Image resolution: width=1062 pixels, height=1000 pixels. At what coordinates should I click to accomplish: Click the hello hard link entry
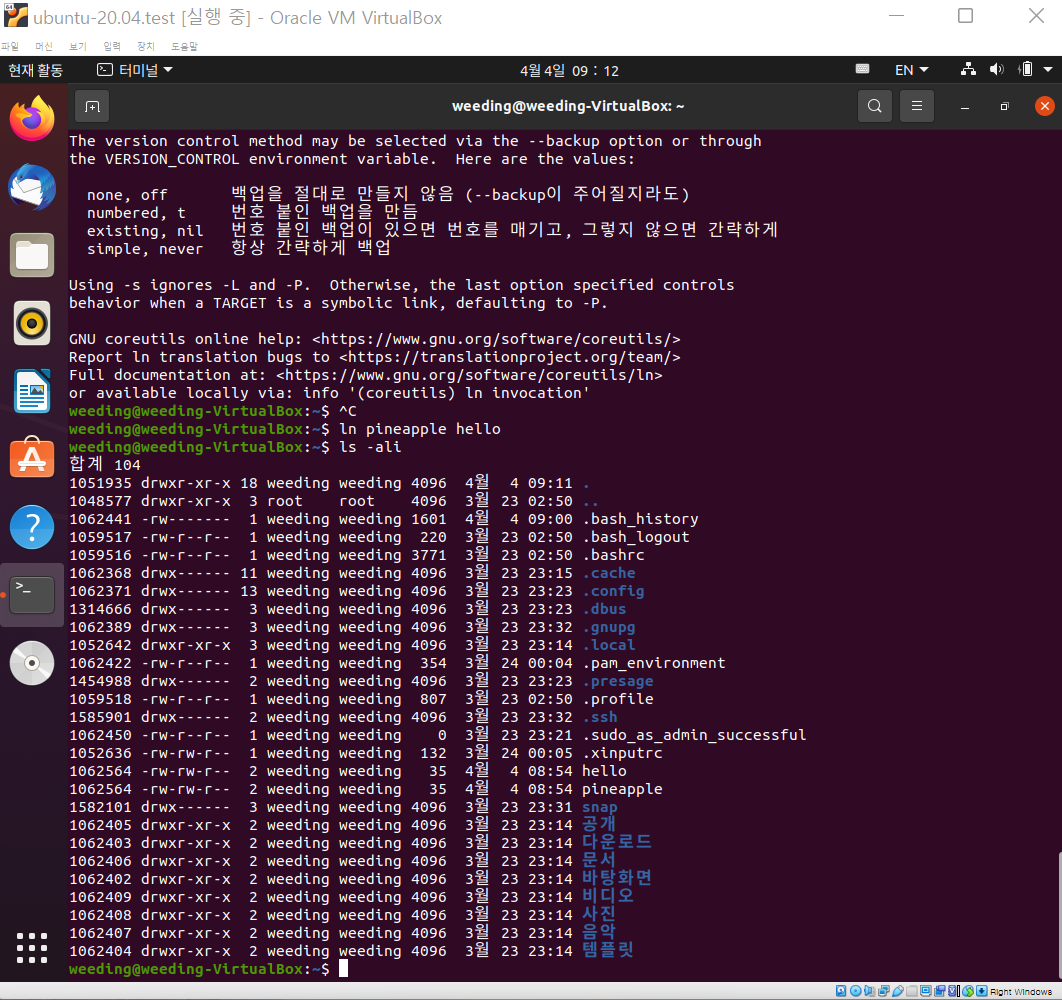coord(604,771)
